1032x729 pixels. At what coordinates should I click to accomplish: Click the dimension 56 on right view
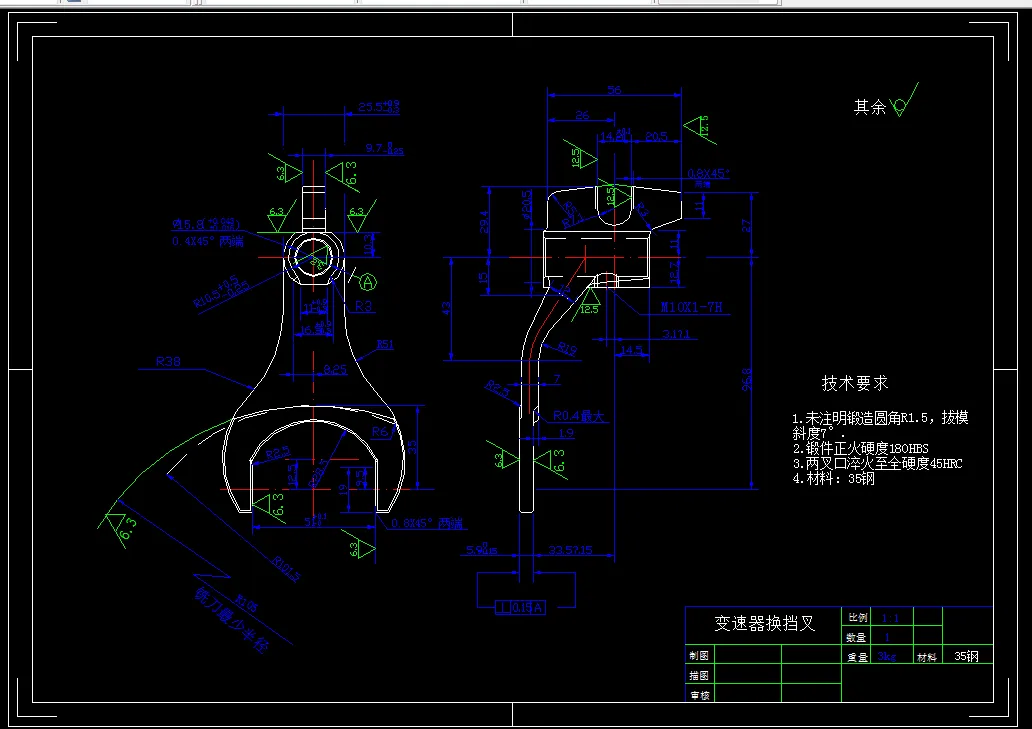tap(612, 89)
